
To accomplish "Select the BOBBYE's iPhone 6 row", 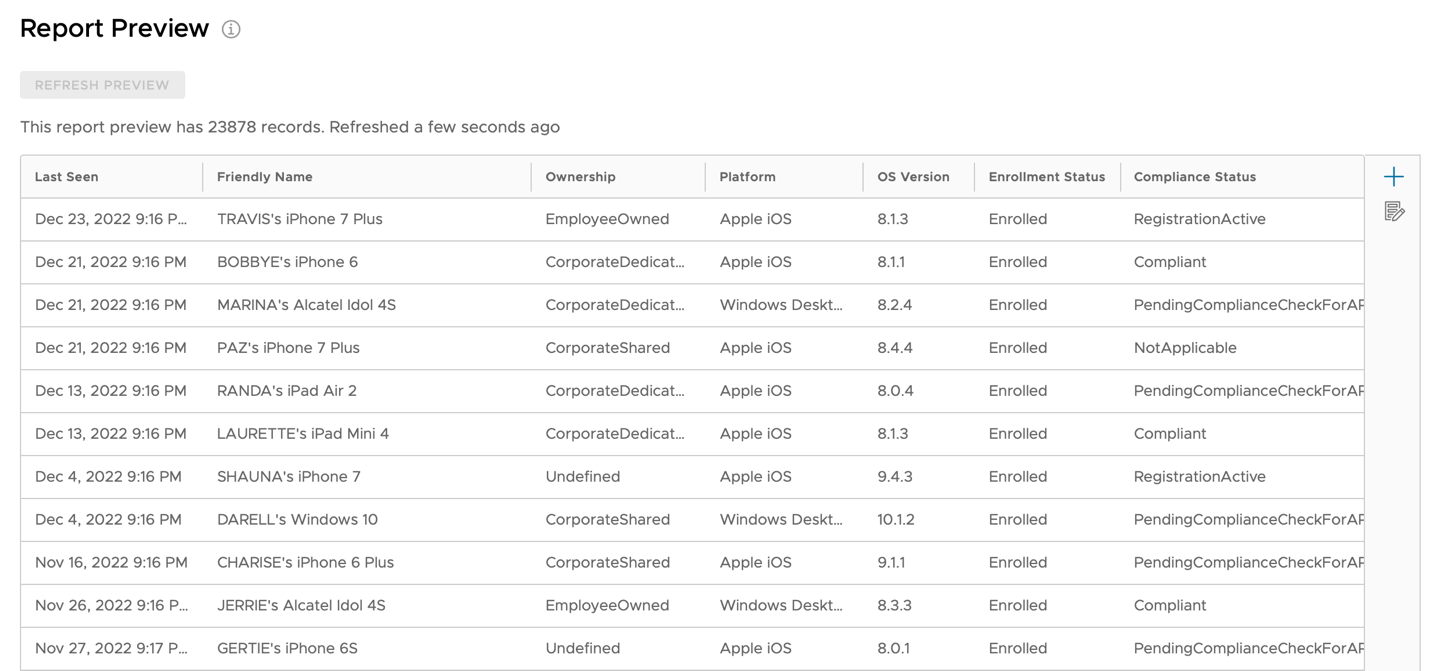I will click(287, 262).
